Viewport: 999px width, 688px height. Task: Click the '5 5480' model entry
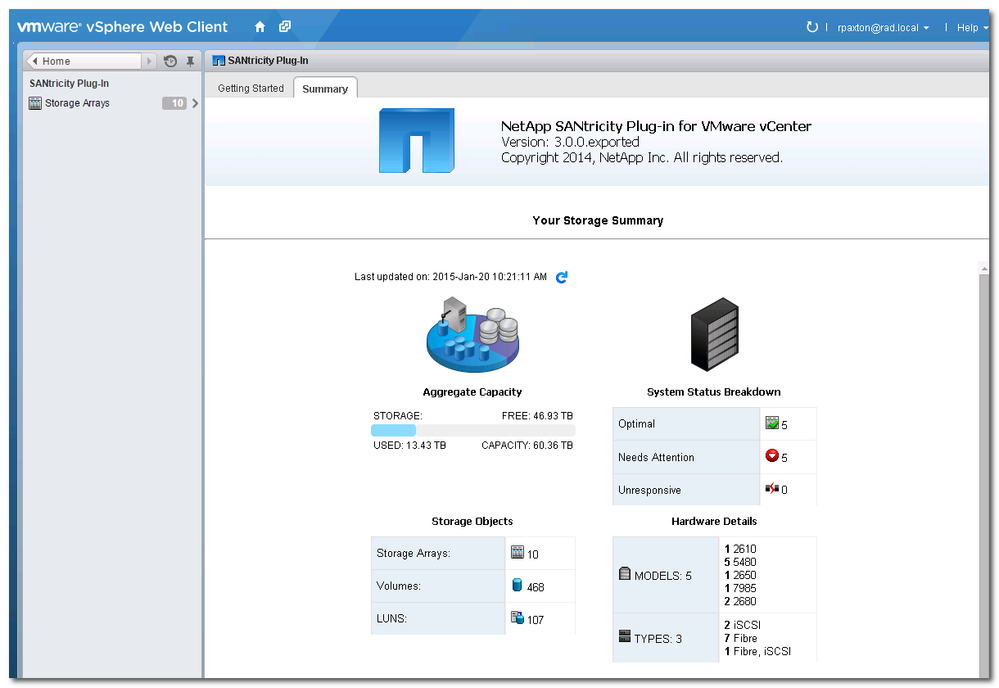(740, 562)
